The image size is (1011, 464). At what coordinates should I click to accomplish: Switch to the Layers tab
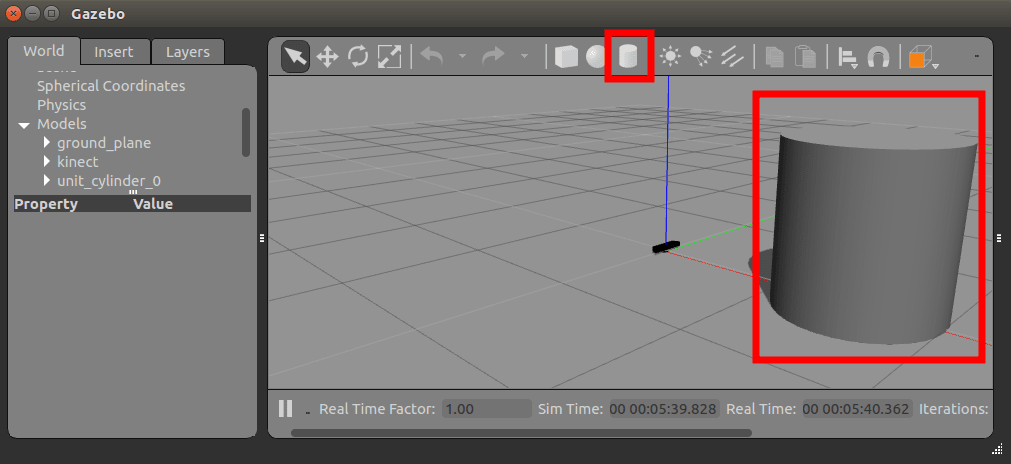click(188, 52)
